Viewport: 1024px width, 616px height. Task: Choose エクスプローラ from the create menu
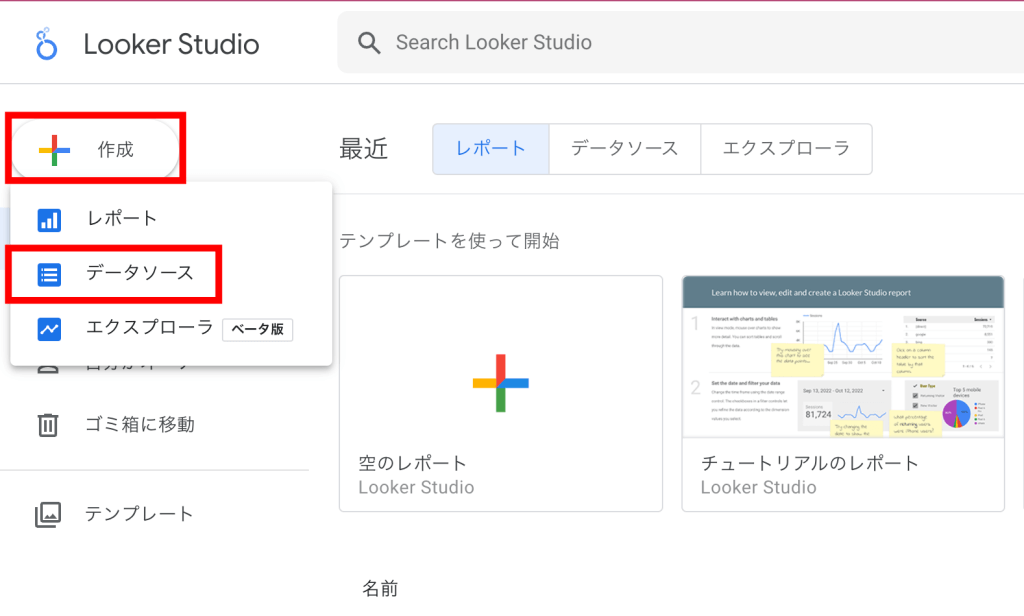tap(171, 328)
